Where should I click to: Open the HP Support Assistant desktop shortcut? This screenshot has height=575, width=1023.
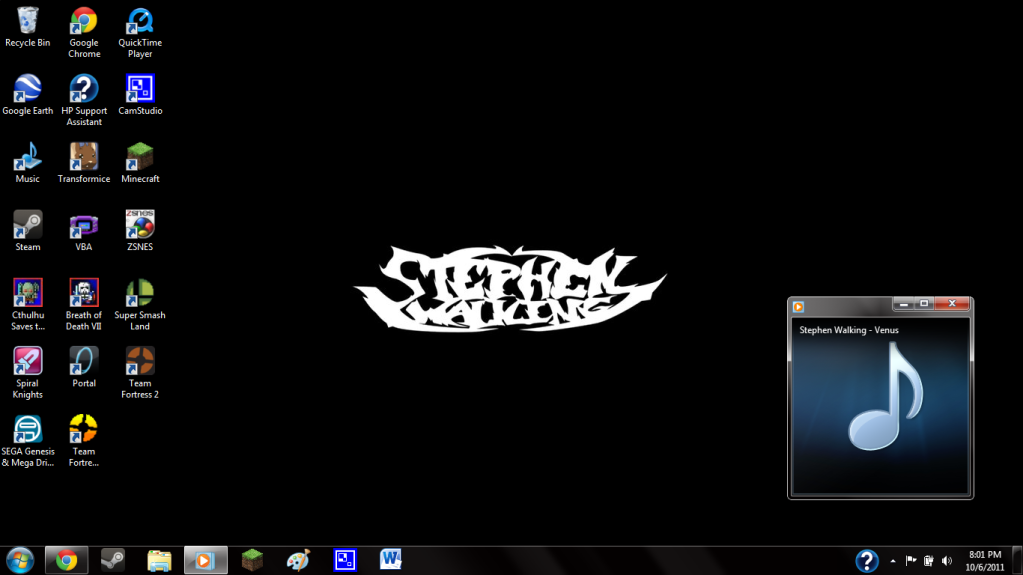point(84,101)
